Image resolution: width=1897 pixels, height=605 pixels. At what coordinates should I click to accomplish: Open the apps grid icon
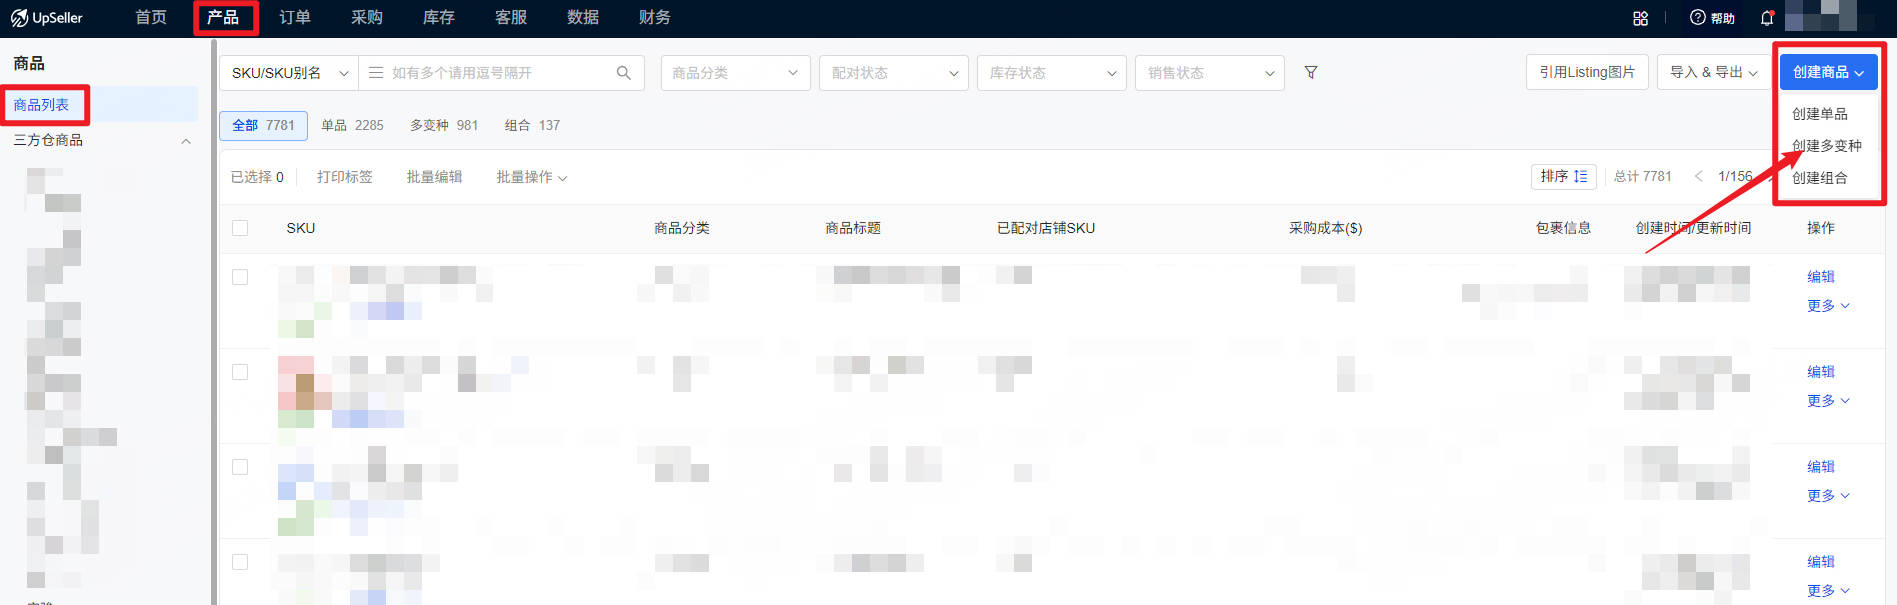point(1640,18)
